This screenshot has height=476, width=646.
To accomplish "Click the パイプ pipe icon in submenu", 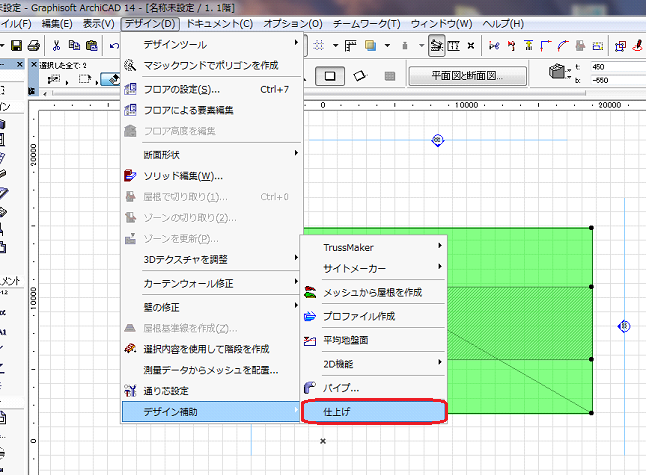I will click(310, 387).
